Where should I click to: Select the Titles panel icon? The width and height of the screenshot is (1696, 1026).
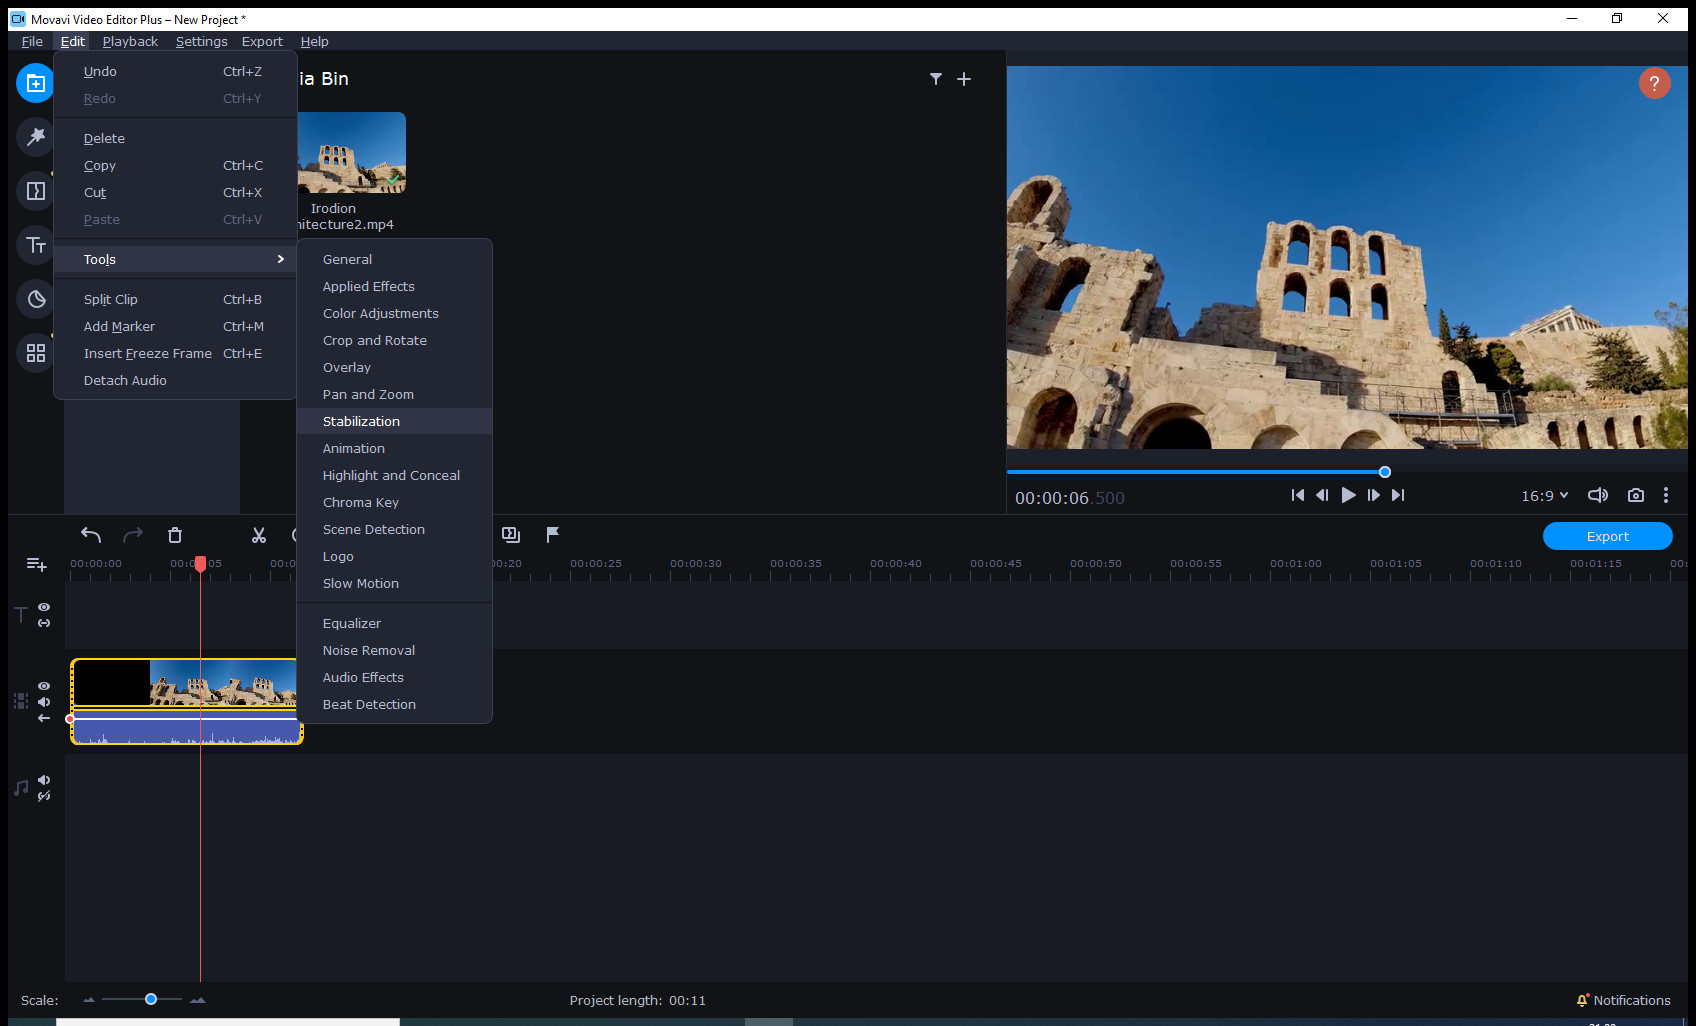pyautogui.click(x=35, y=245)
